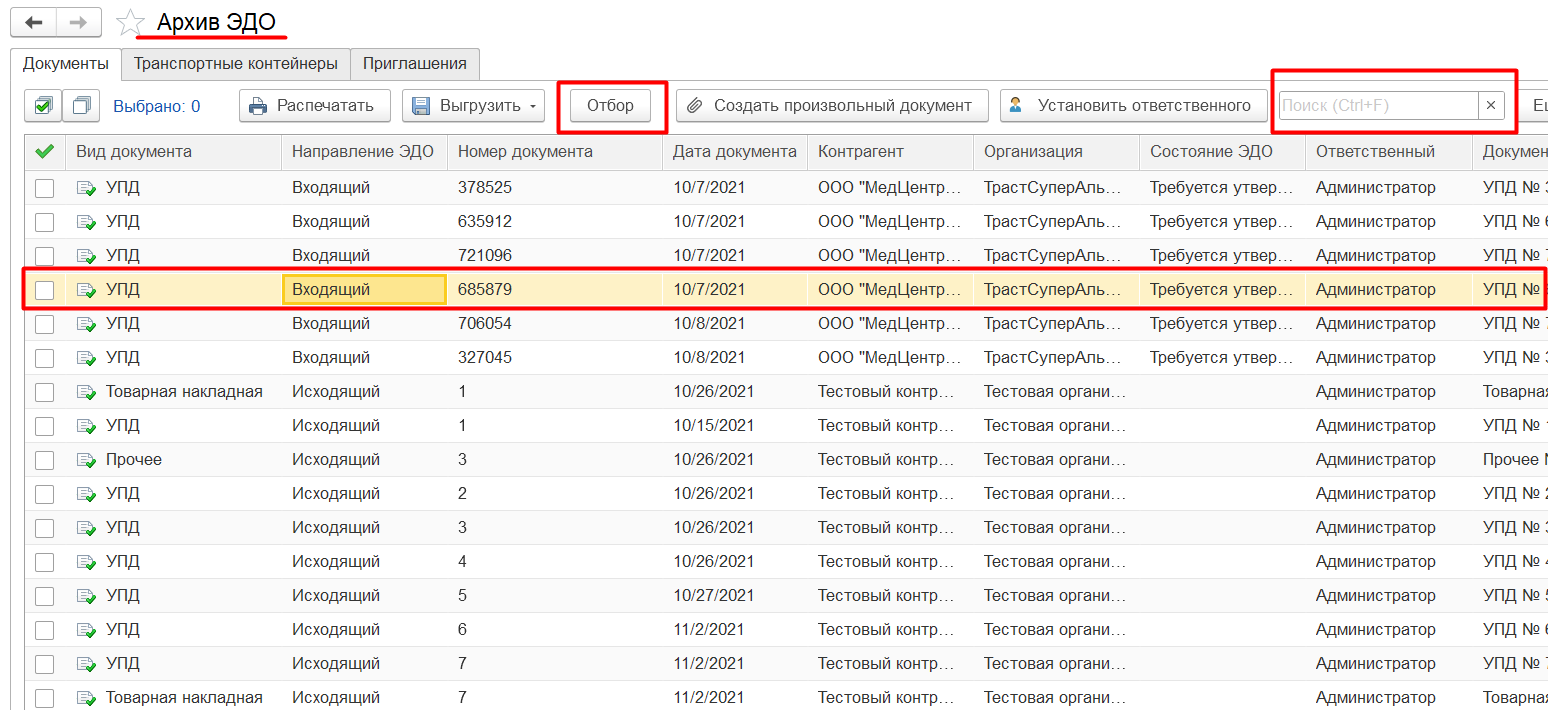Click Установить ответственного button
The width and height of the screenshot is (1548, 710).
point(1135,105)
